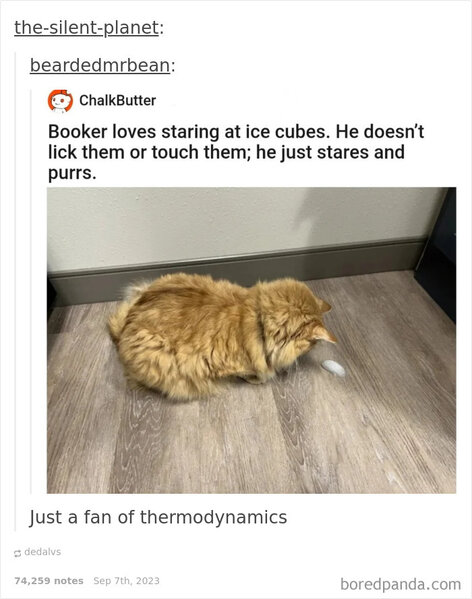Image resolution: width=472 pixels, height=599 pixels.
Task: Open the orange cat photo
Action: 251,340
